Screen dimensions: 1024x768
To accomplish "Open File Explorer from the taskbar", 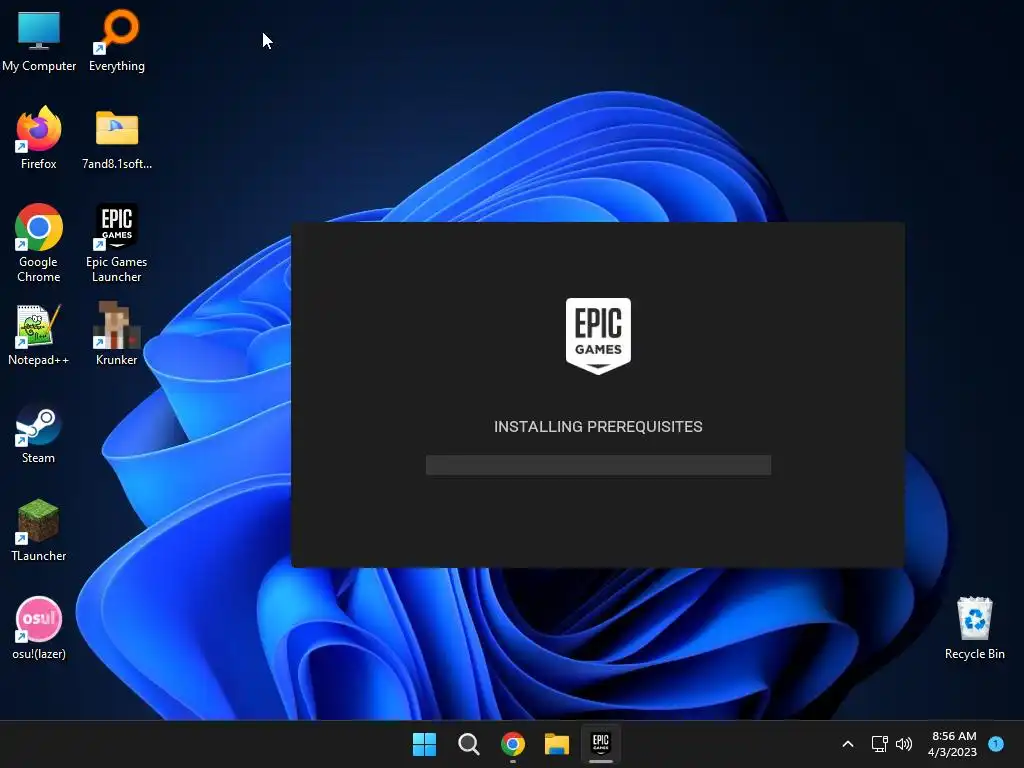I will coord(557,744).
